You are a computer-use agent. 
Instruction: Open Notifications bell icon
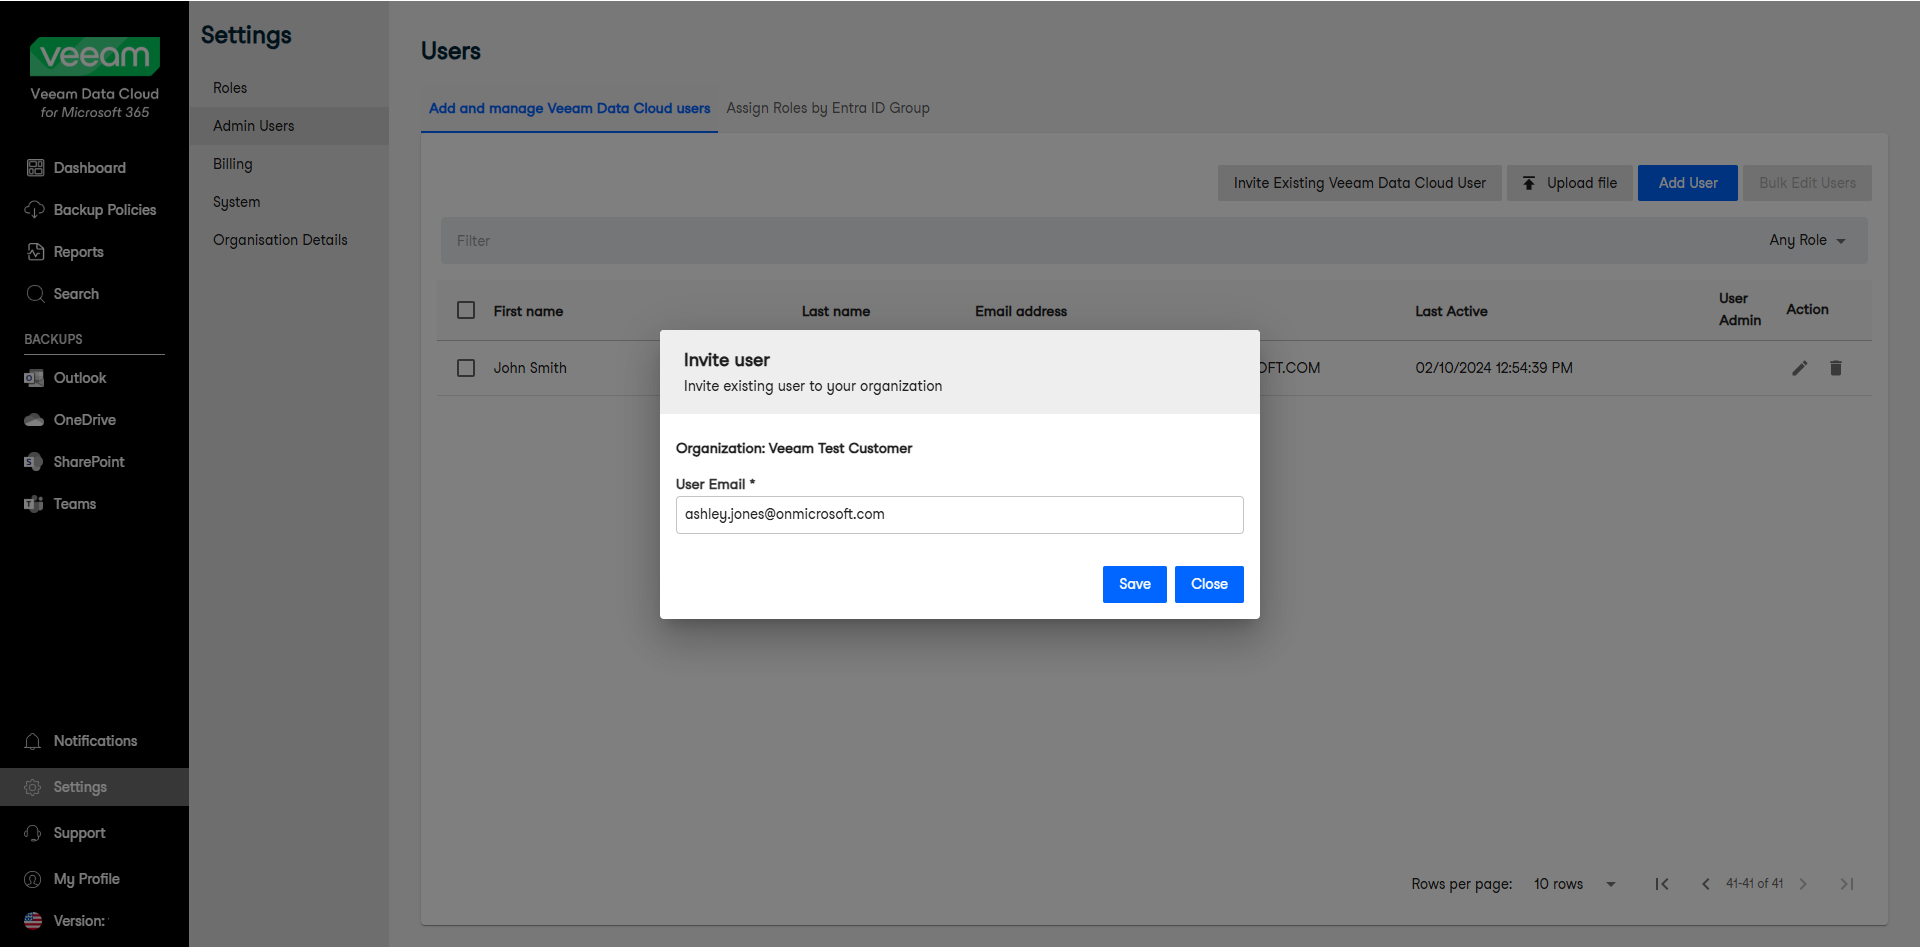pos(33,741)
